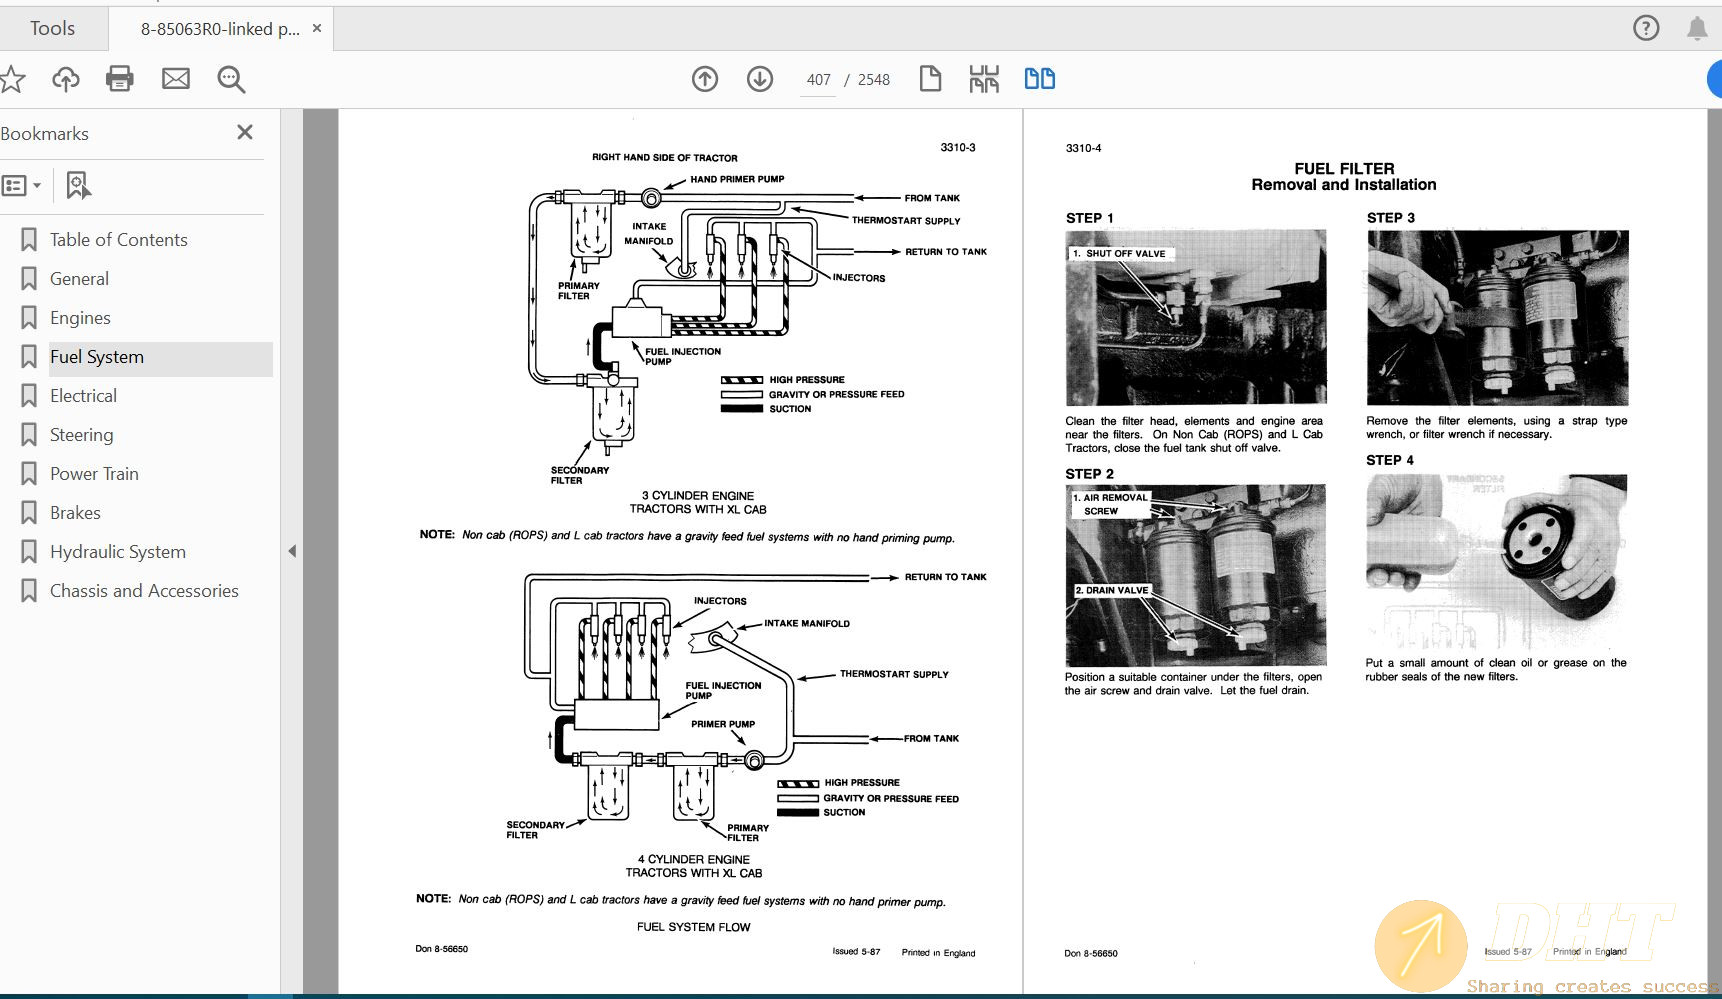The width and height of the screenshot is (1722, 999).
Task: Open the find text magnifier tool
Action: (231, 79)
